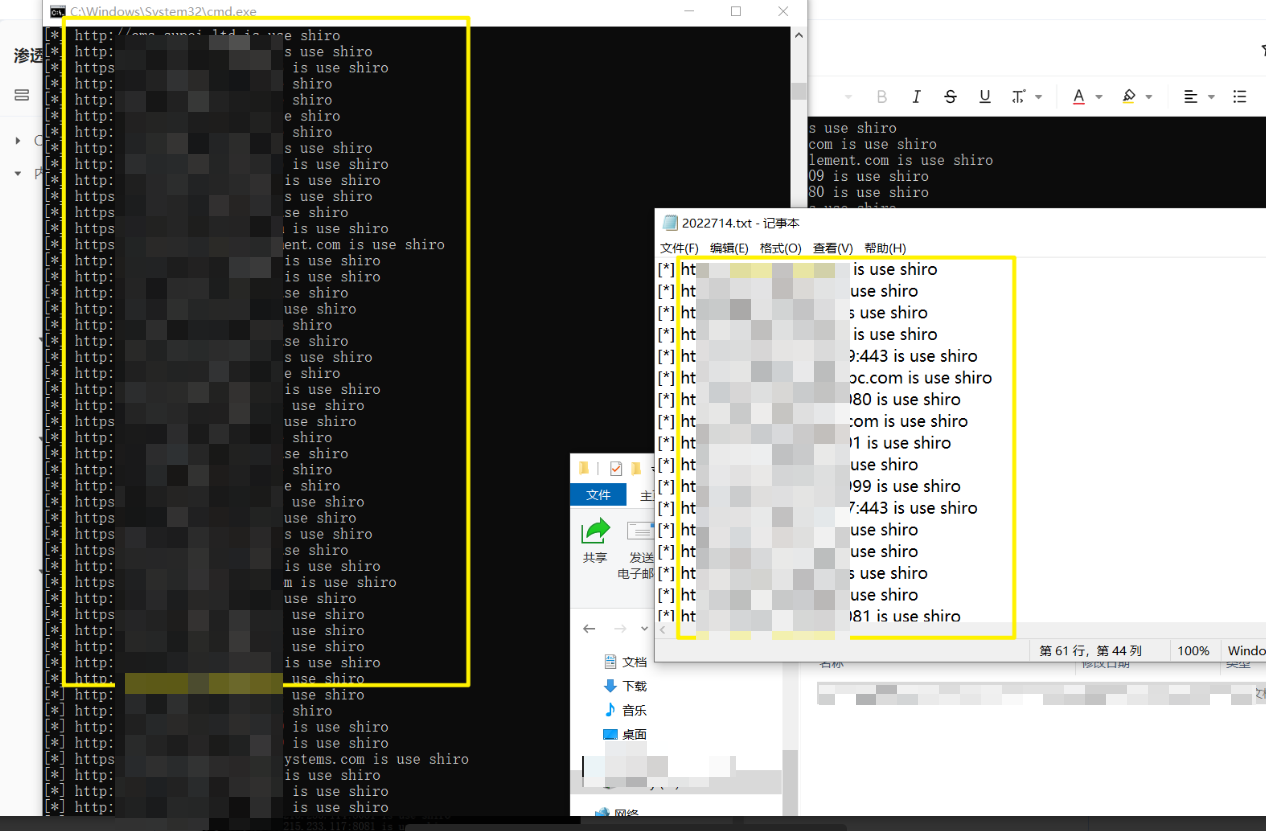Apply underline formatting in the editor toolbar
Screen dimensions: 1266x831
tap(985, 97)
